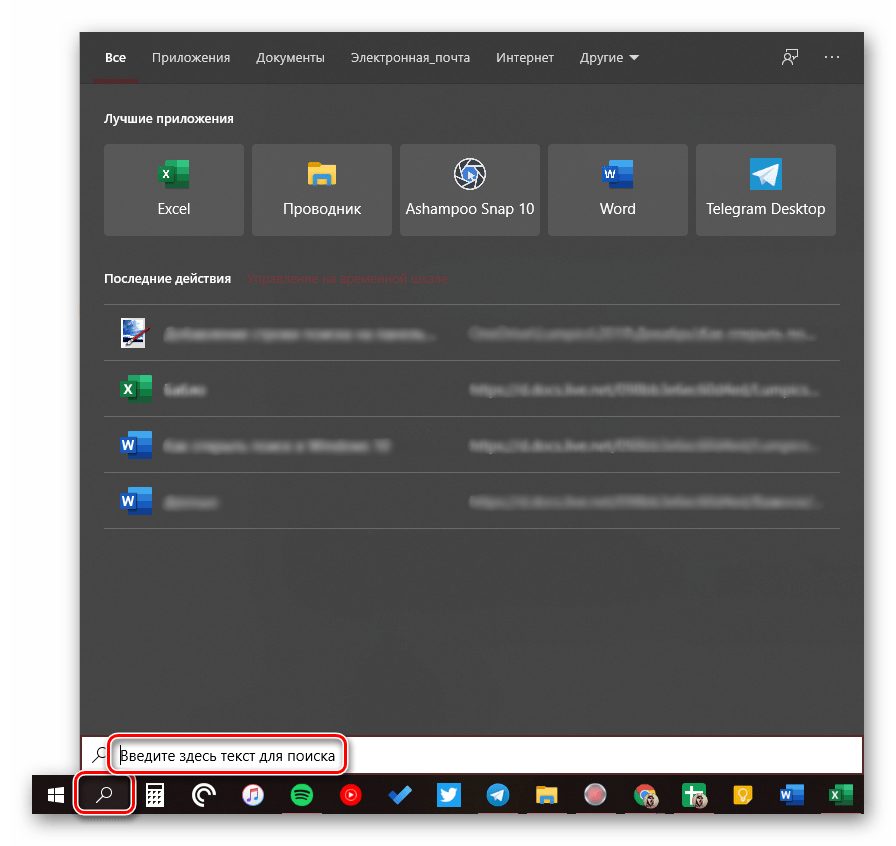The image size is (896, 846).
Task: Open the yellow lightbulb Keep app
Action: [742, 795]
